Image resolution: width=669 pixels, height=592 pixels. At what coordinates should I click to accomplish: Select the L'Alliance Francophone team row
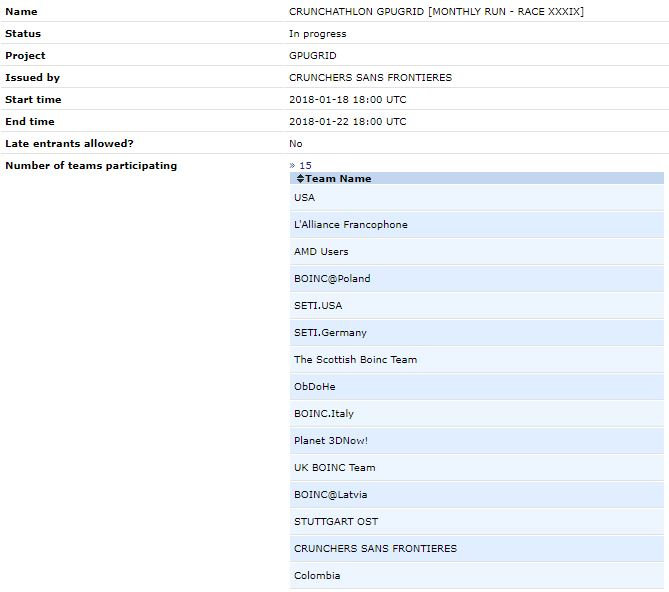point(477,225)
